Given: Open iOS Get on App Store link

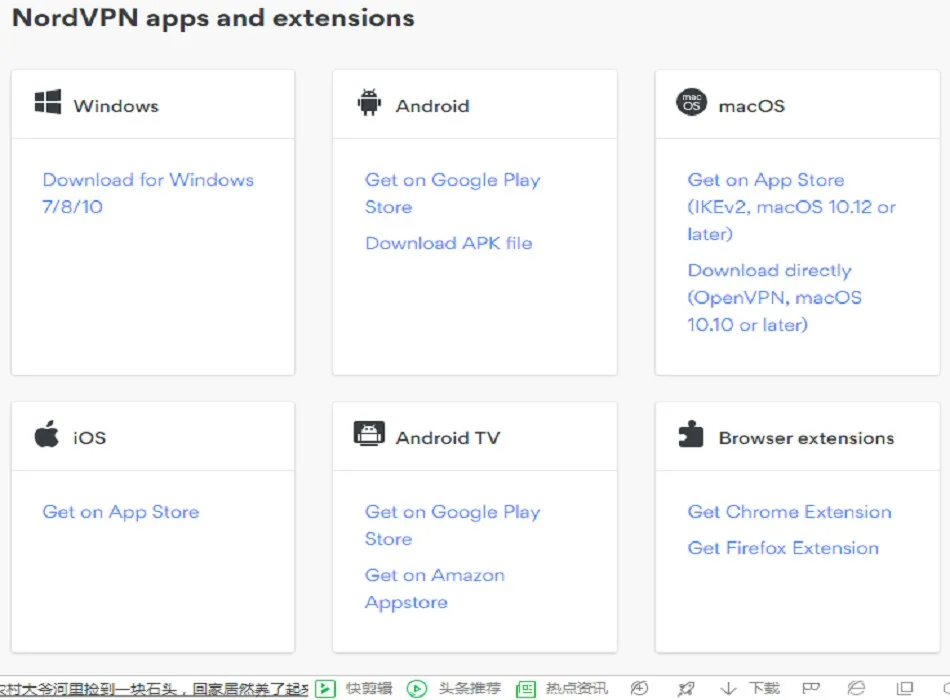Looking at the screenshot, I should coord(121,512).
